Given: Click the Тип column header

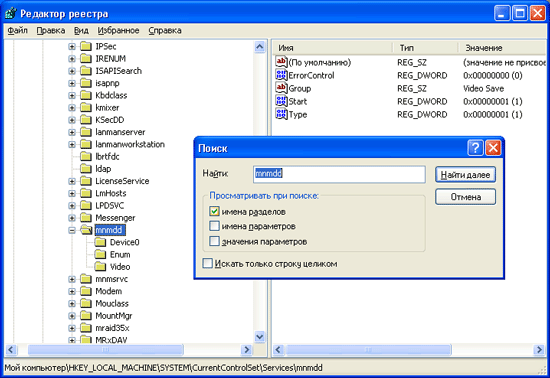Looking at the screenshot, I should click(425, 48).
